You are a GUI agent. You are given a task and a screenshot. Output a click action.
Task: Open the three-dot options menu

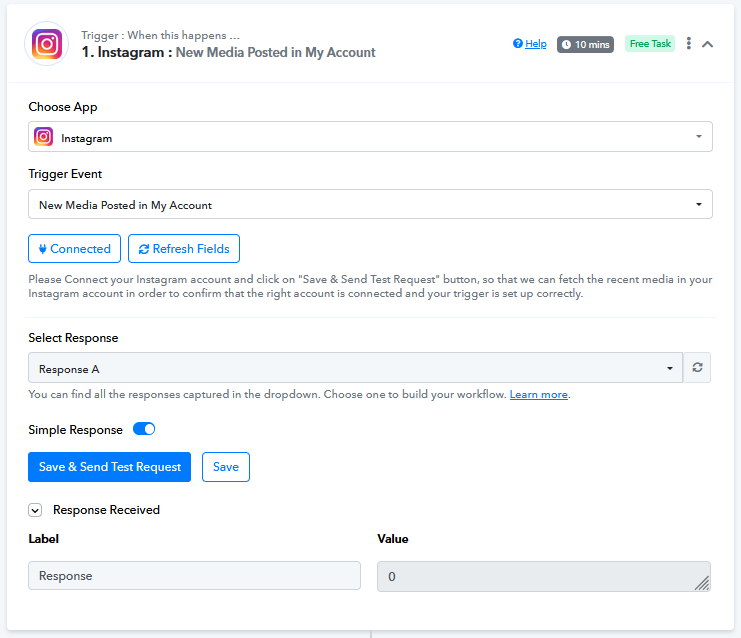point(689,43)
